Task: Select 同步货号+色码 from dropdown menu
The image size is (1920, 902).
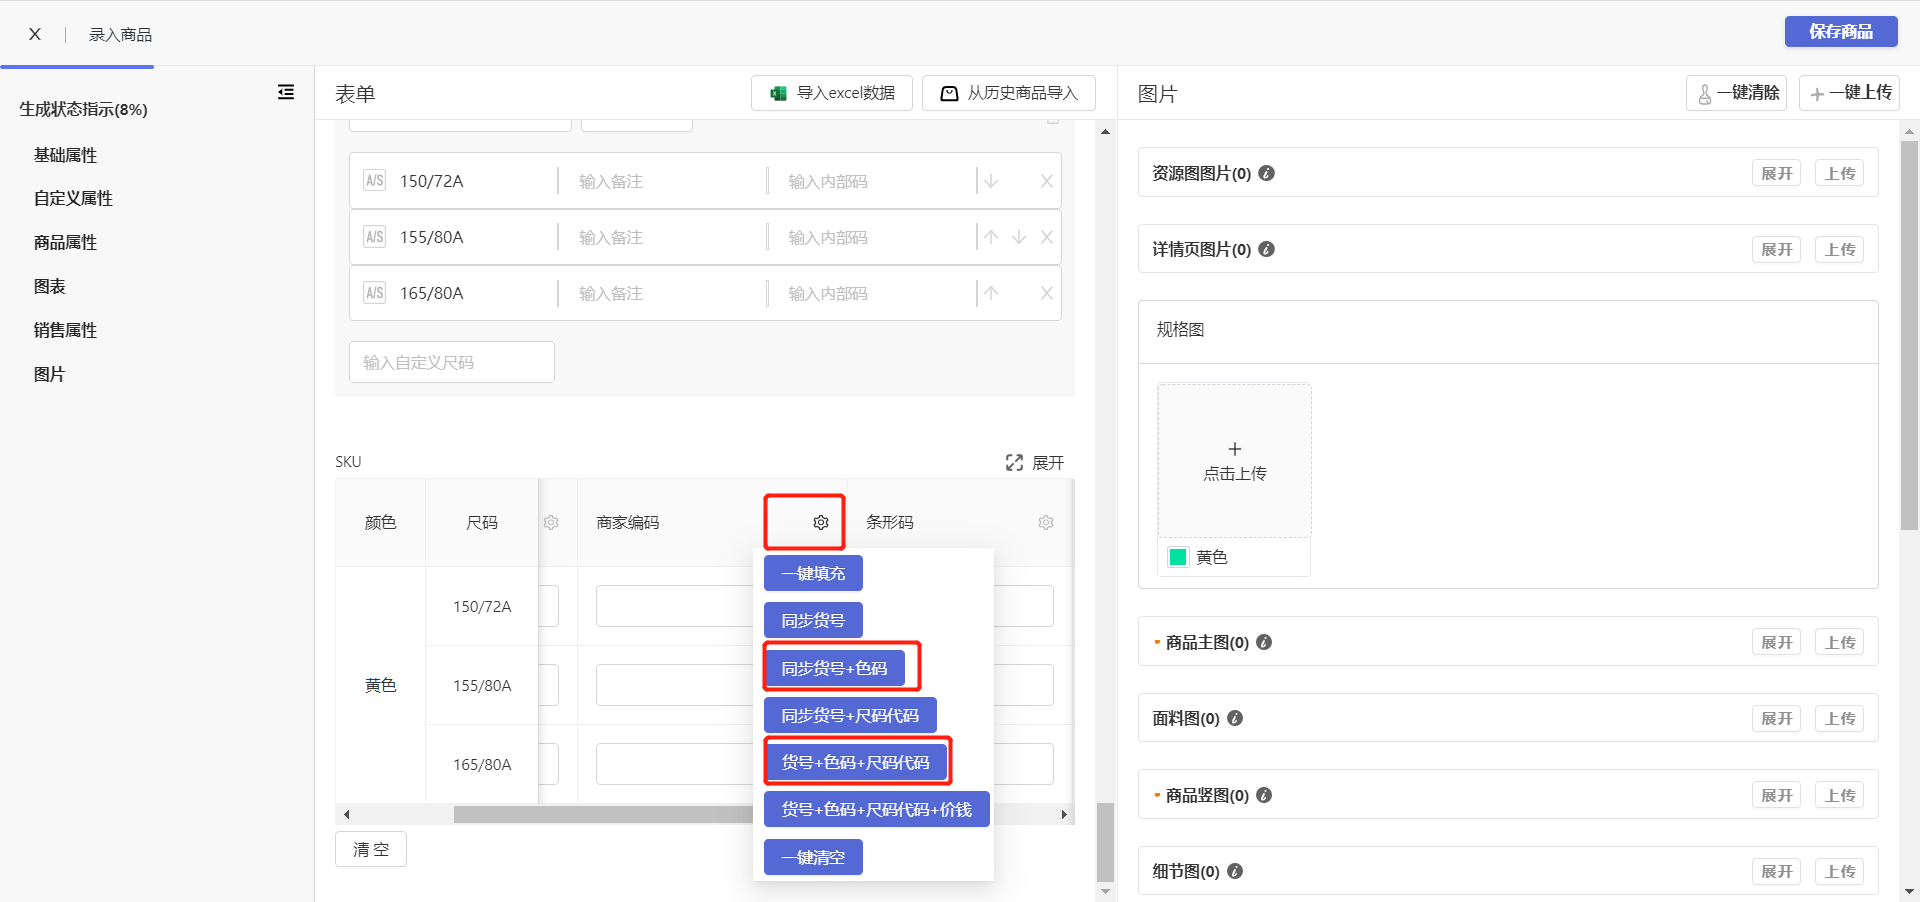Action: click(834, 668)
